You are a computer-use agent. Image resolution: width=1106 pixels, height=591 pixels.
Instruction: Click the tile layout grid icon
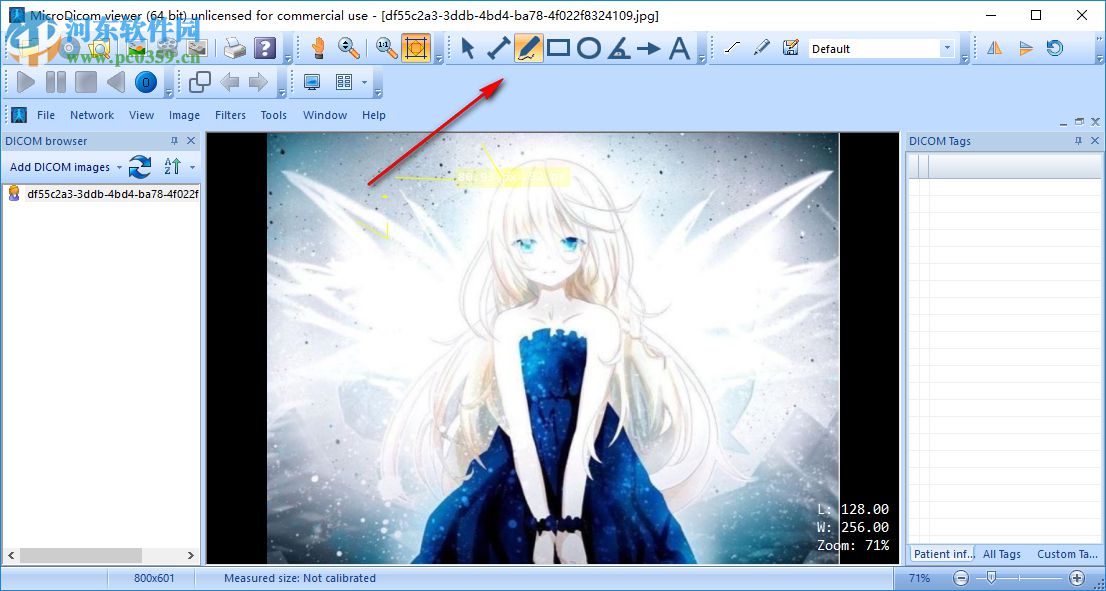(x=344, y=83)
